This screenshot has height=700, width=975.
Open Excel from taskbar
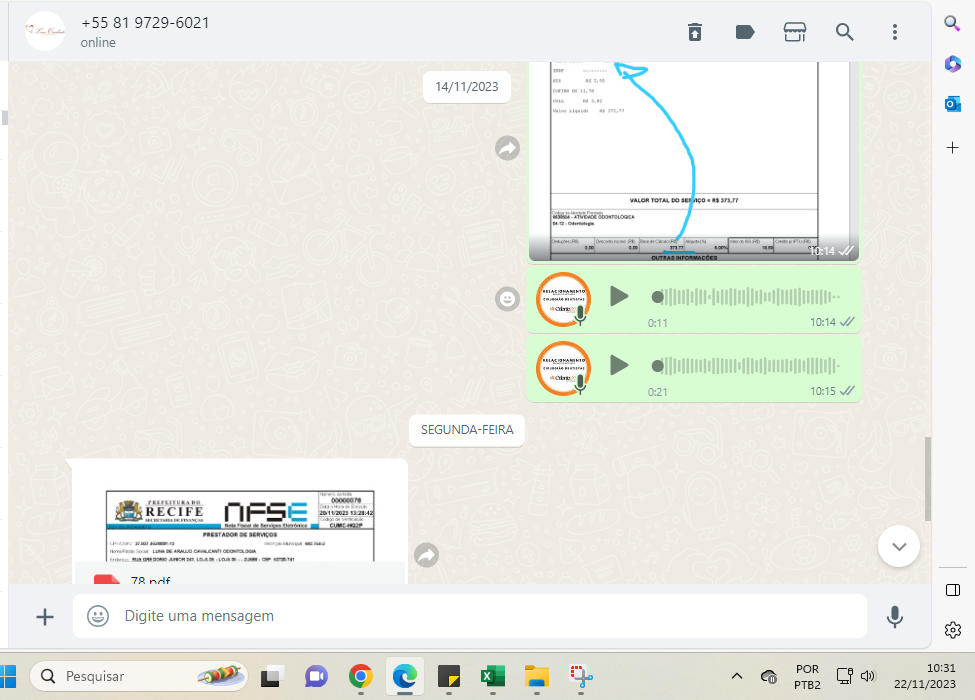(x=492, y=676)
